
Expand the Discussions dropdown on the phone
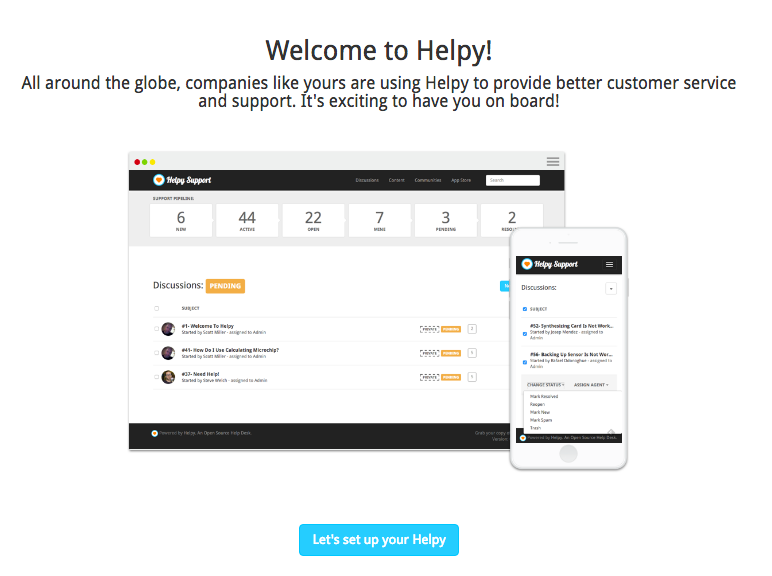click(611, 288)
